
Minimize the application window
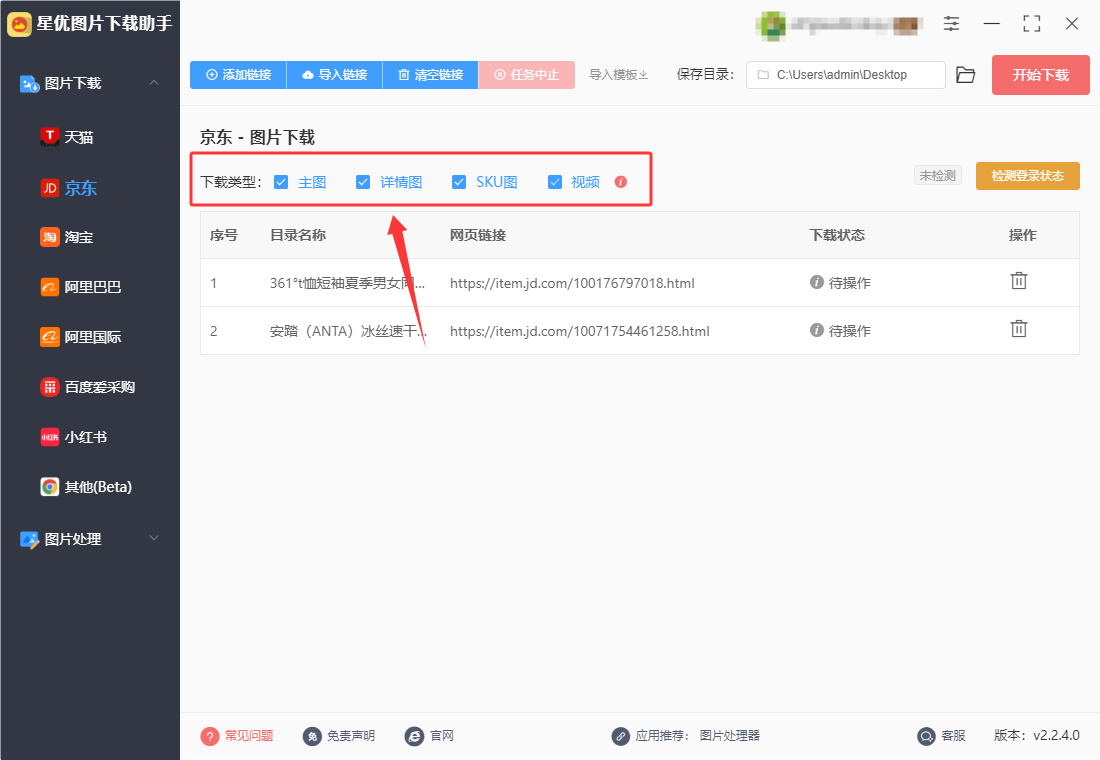pos(992,24)
